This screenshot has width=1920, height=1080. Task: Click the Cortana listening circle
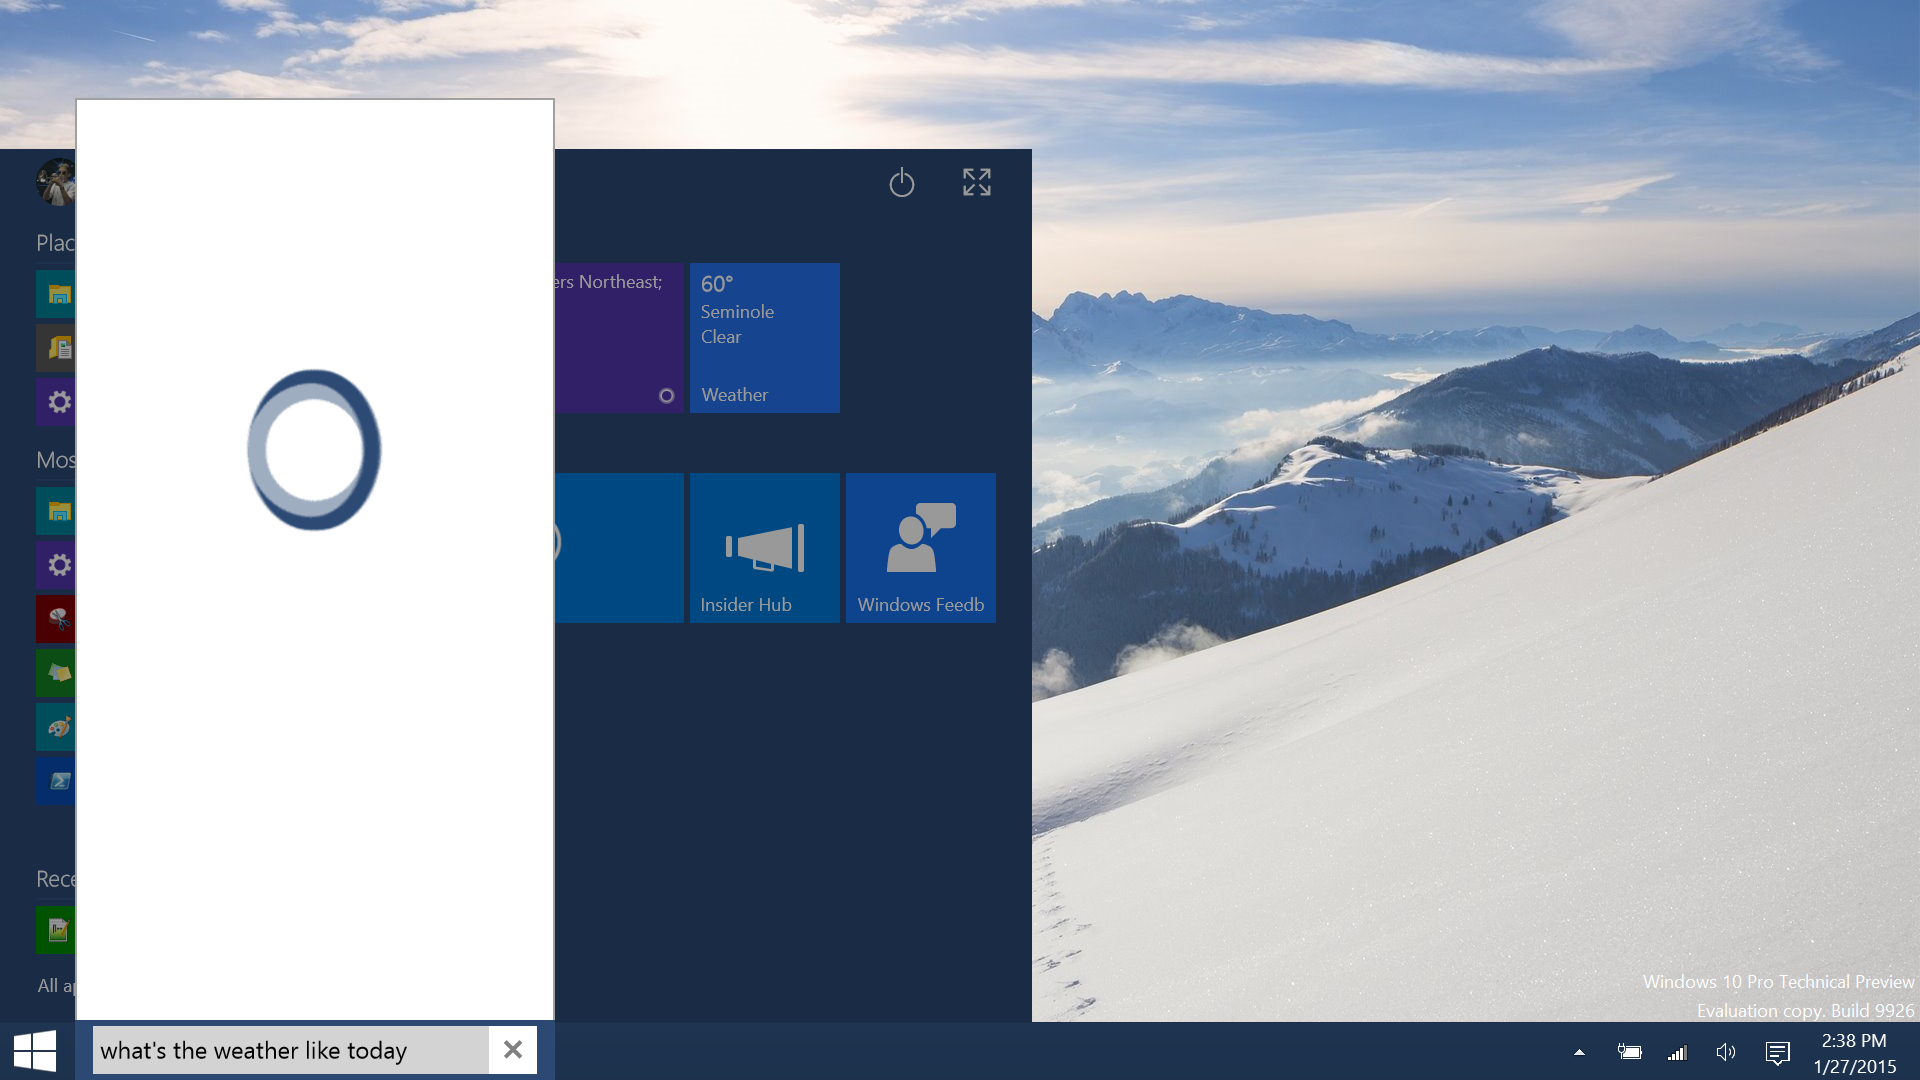coord(314,450)
